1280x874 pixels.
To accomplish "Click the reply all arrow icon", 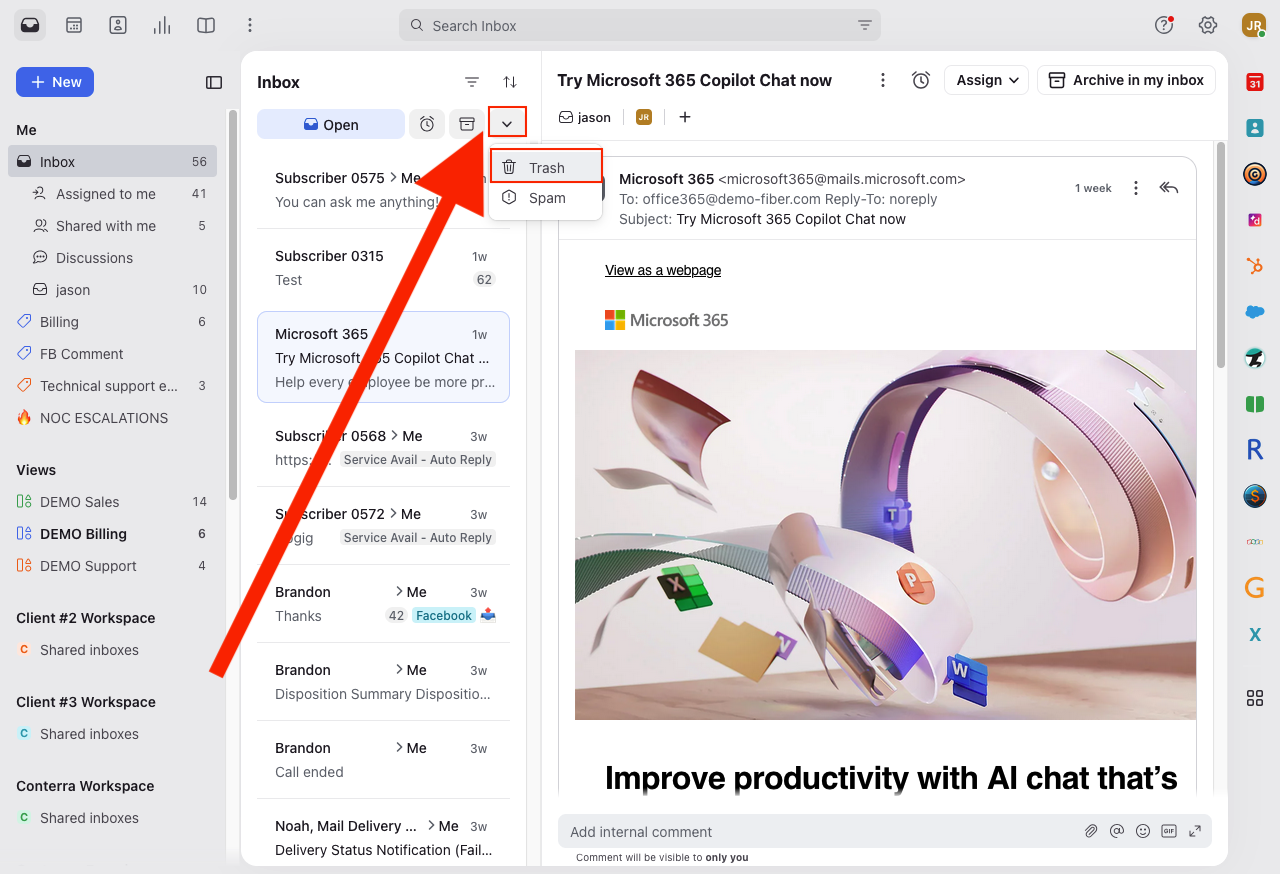I will click(1168, 188).
